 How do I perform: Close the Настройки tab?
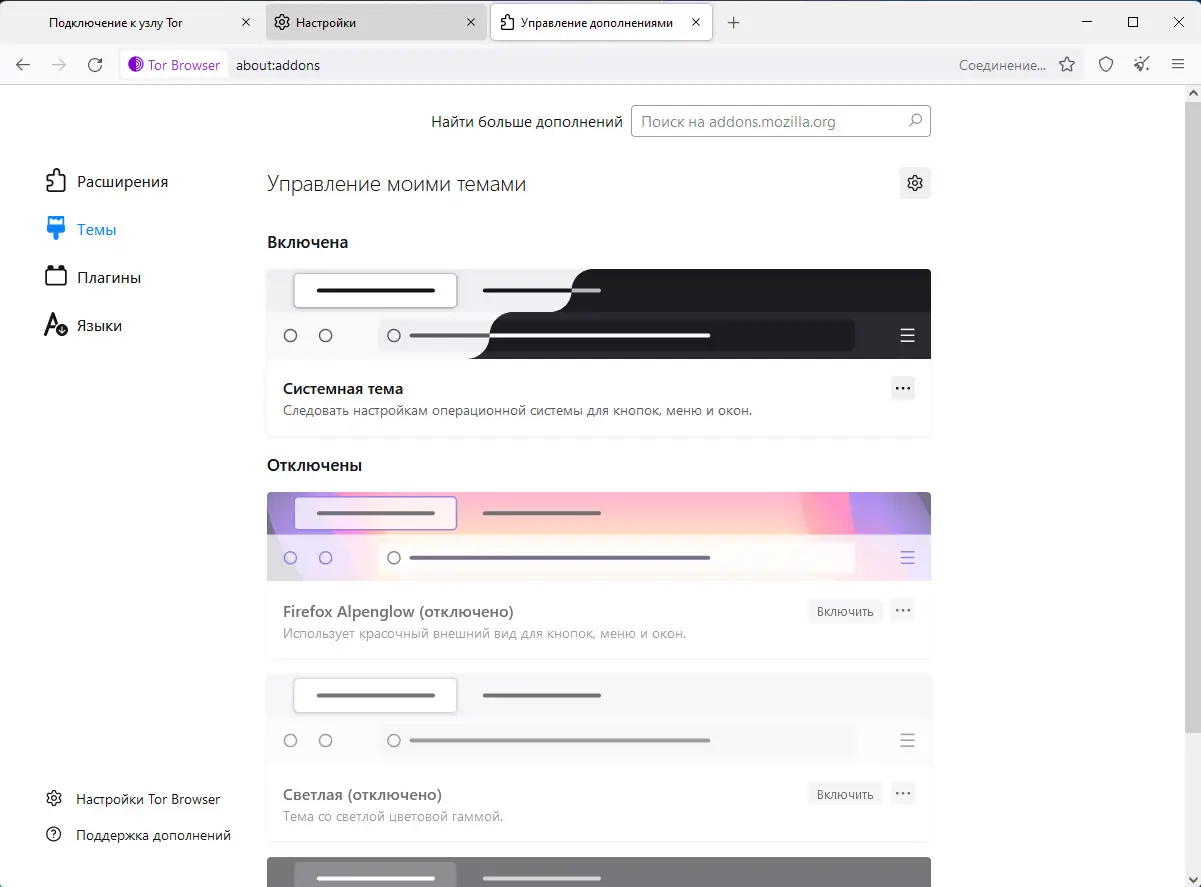click(471, 22)
